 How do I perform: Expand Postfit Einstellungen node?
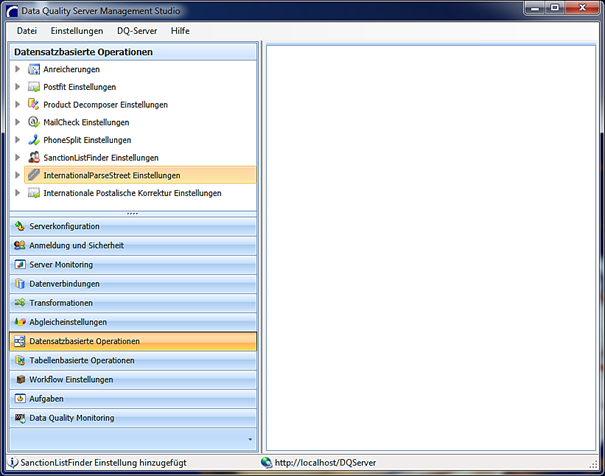tap(17, 87)
